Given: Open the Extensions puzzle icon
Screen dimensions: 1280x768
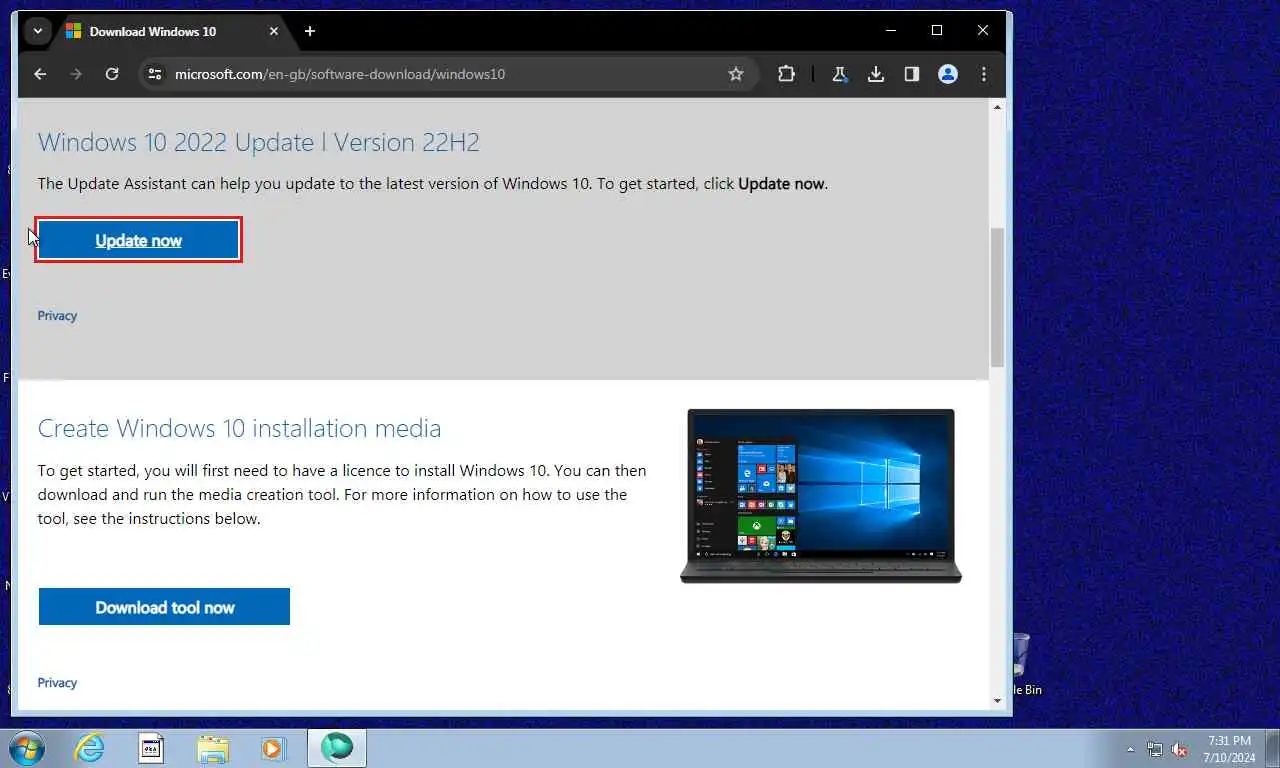Looking at the screenshot, I should (x=786, y=74).
